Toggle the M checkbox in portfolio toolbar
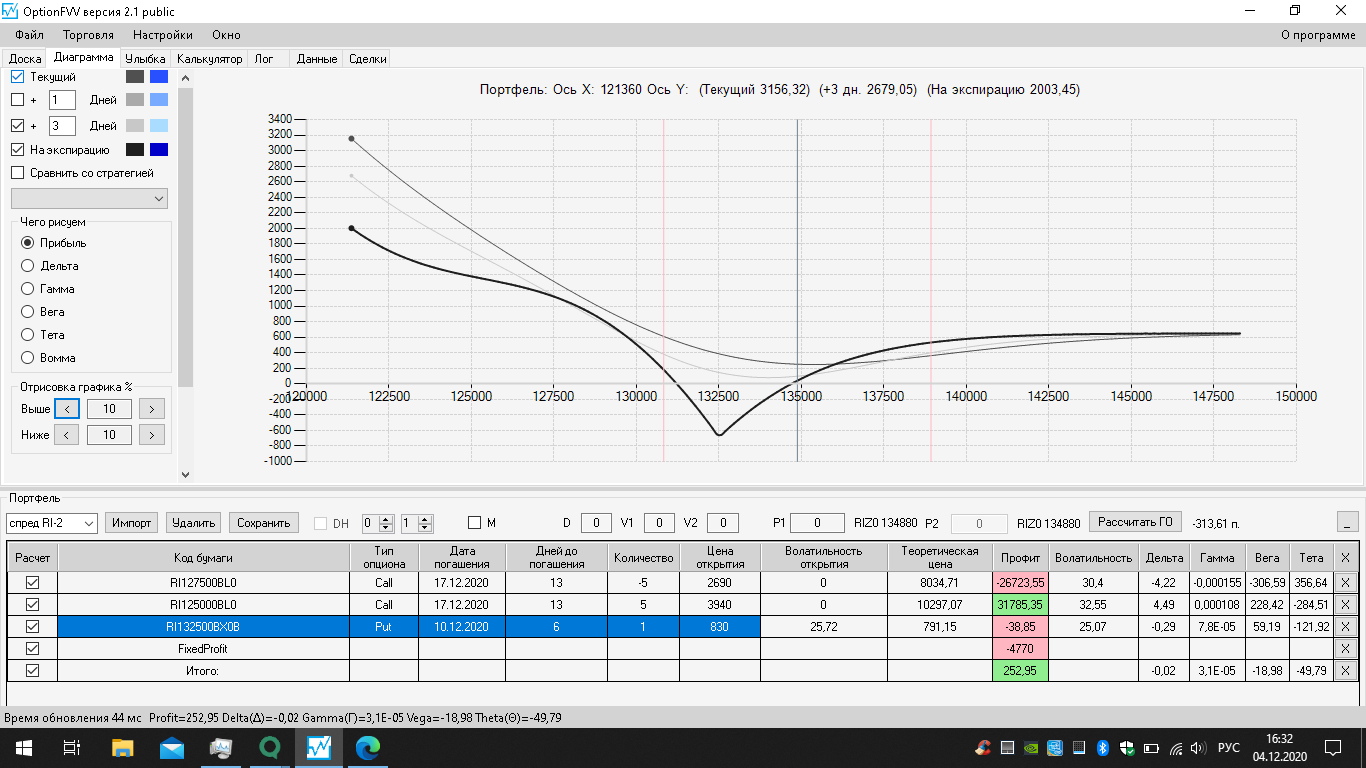Image resolution: width=1366 pixels, height=768 pixels. coord(476,523)
